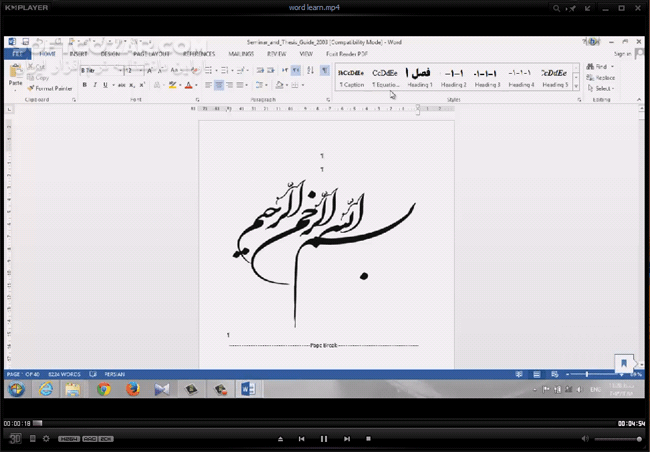650x452 pixels.
Task: Open KMPlayer settings gear icon
Action: (x=46, y=439)
